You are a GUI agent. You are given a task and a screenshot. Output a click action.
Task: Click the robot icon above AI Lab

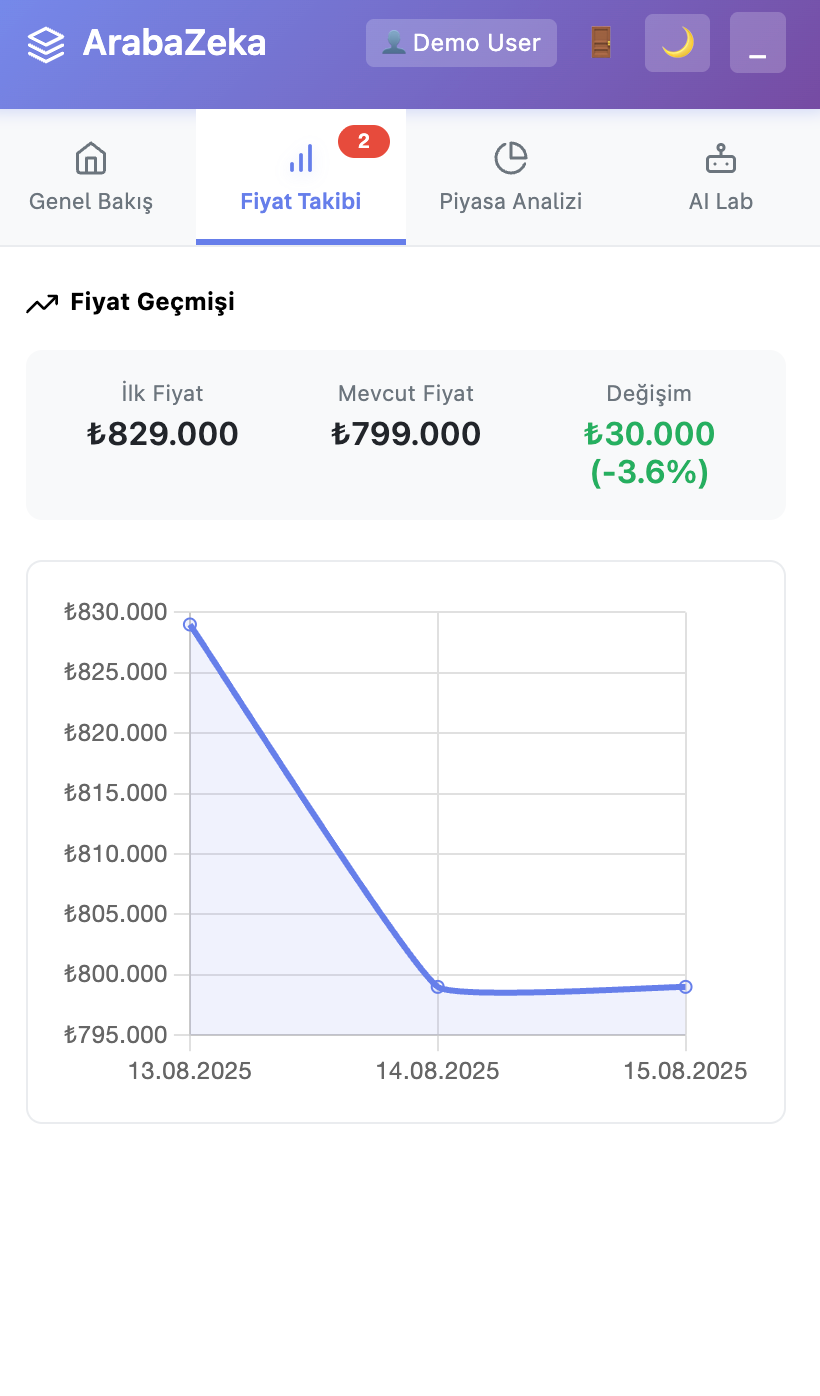tap(720, 158)
